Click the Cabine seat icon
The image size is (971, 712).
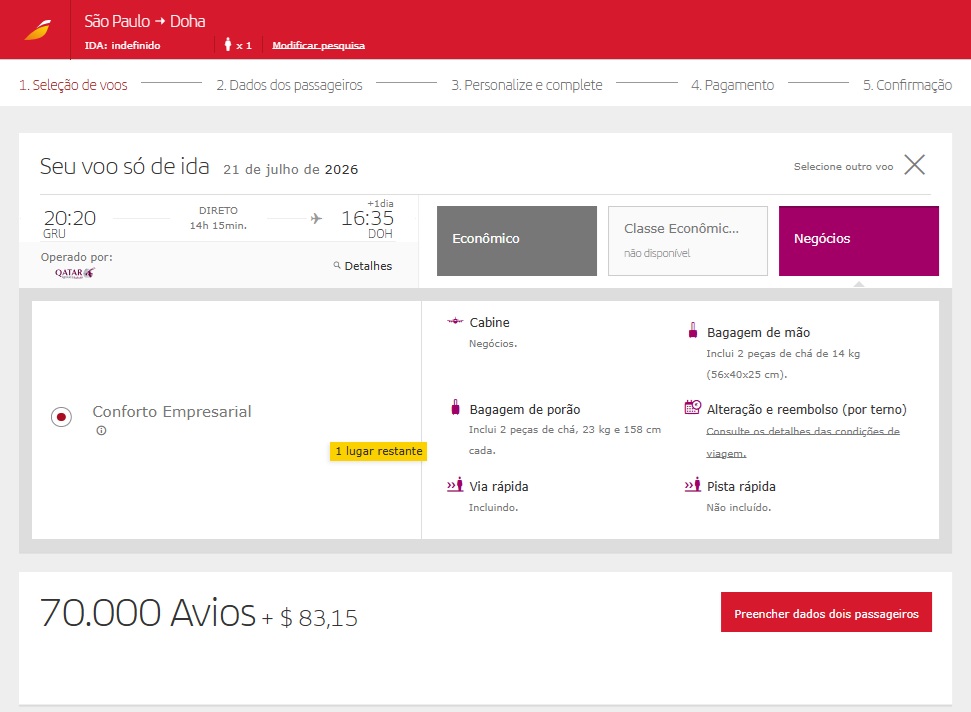455,322
